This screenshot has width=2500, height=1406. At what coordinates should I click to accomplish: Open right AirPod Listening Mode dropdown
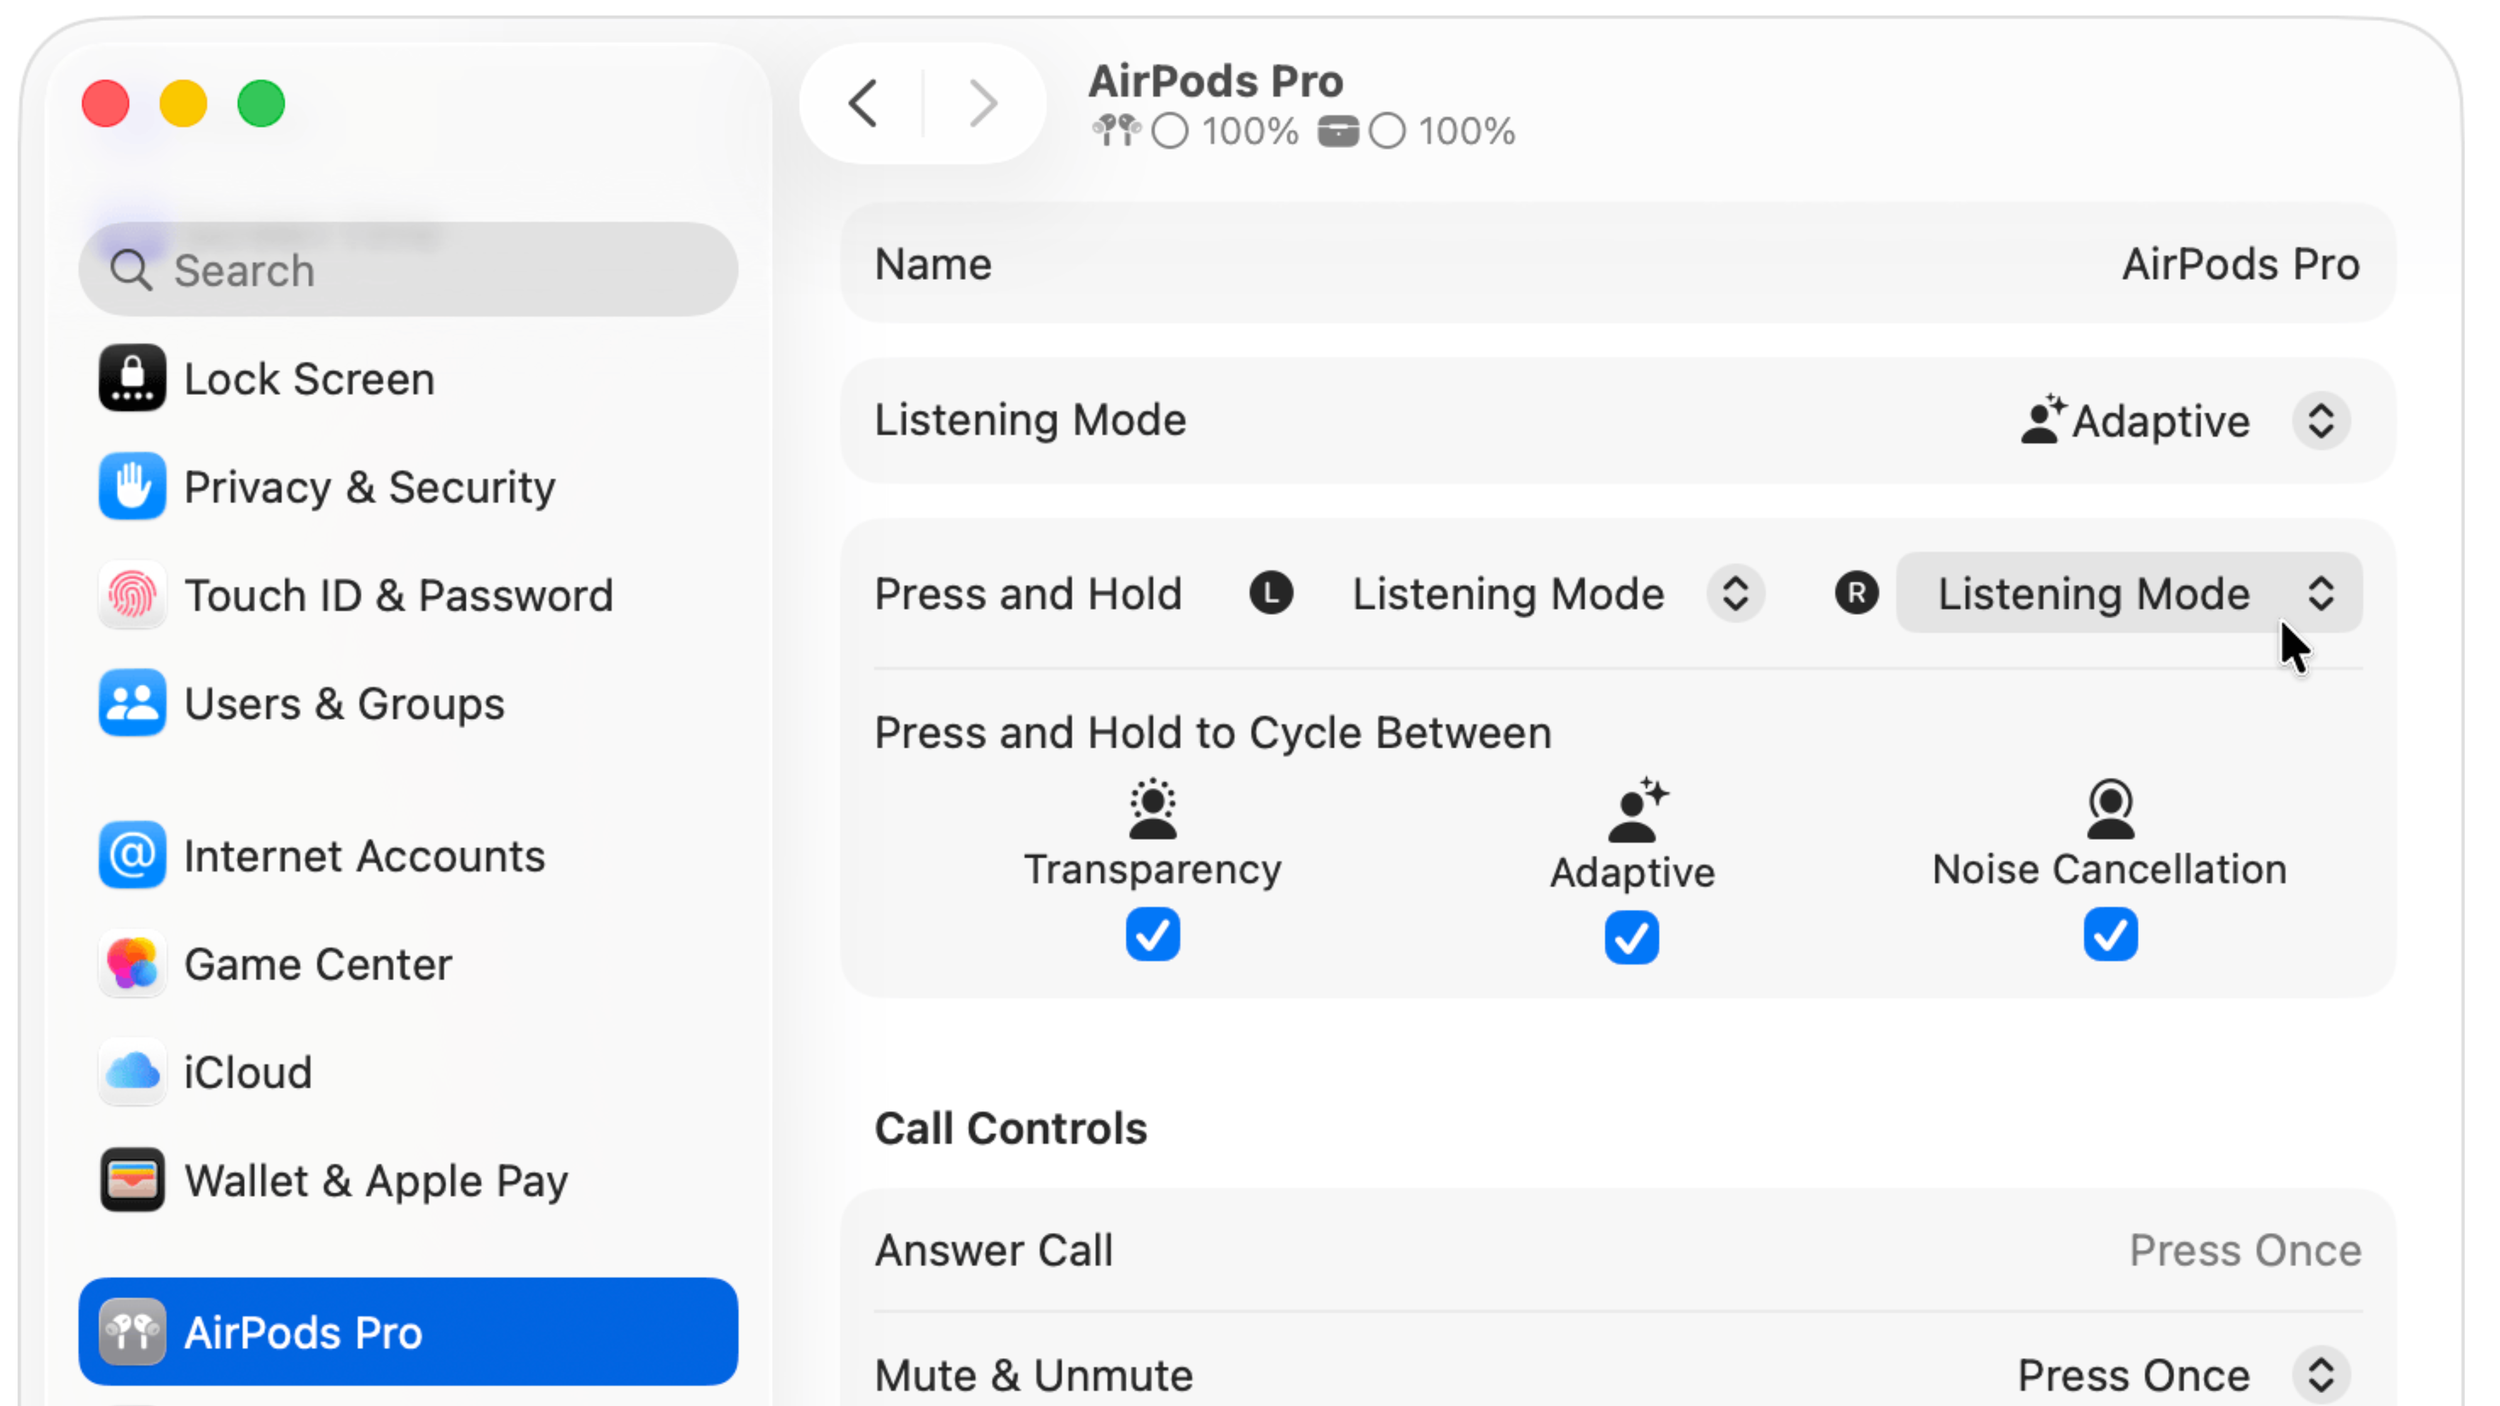click(x=2129, y=593)
